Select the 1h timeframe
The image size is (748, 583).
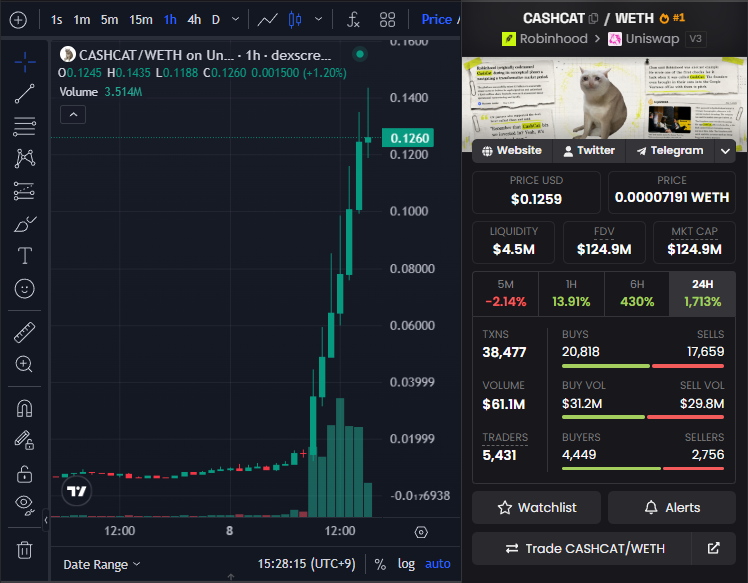[170, 20]
